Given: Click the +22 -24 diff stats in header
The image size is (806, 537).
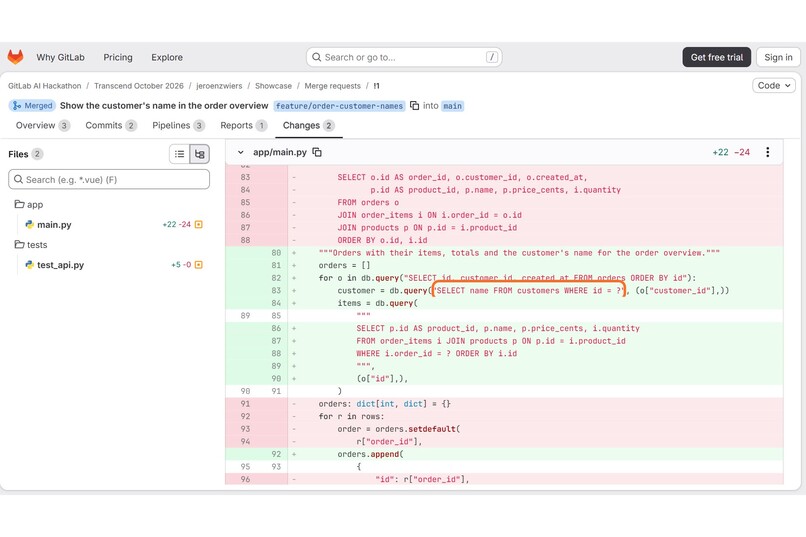Looking at the screenshot, I should click(x=731, y=152).
